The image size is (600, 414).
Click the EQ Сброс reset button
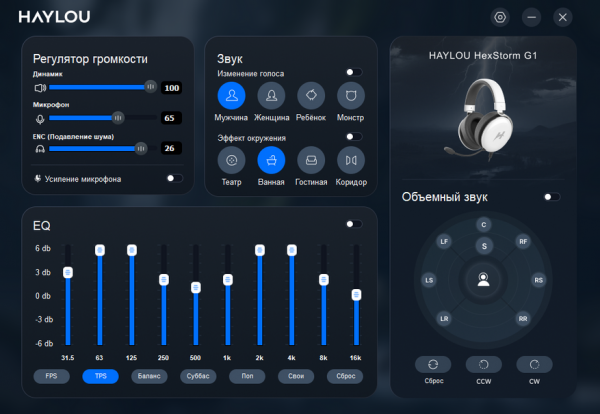pyautogui.click(x=345, y=376)
